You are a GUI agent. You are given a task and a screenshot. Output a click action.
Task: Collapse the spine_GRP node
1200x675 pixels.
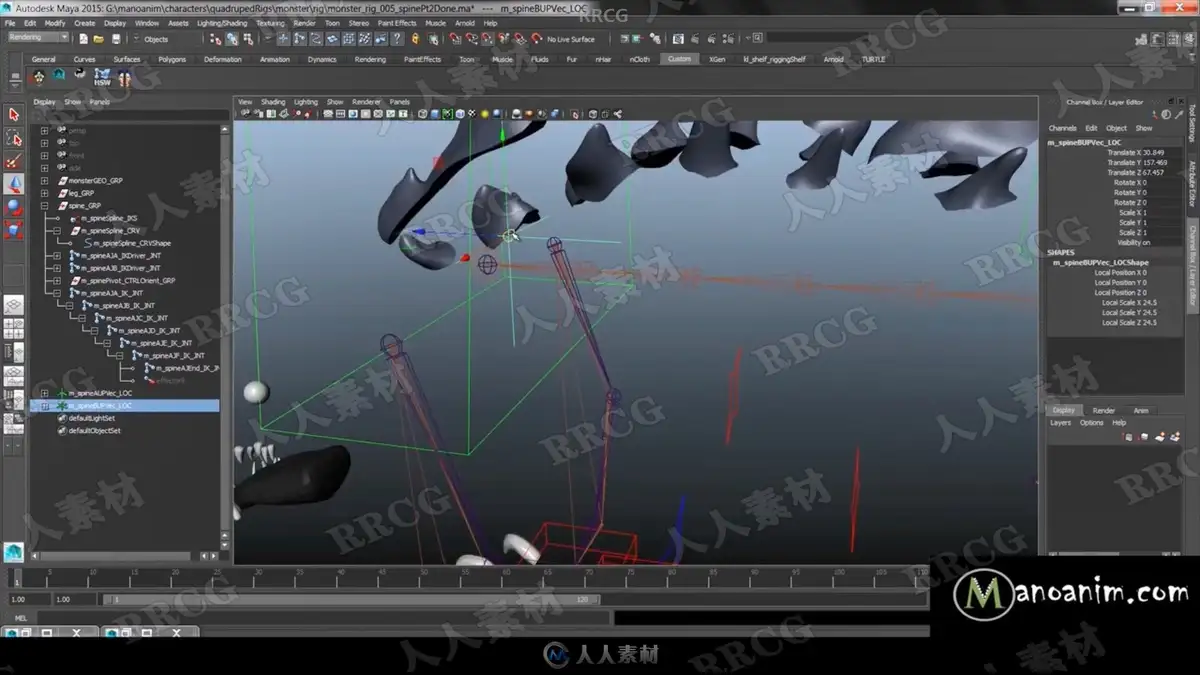point(44,205)
